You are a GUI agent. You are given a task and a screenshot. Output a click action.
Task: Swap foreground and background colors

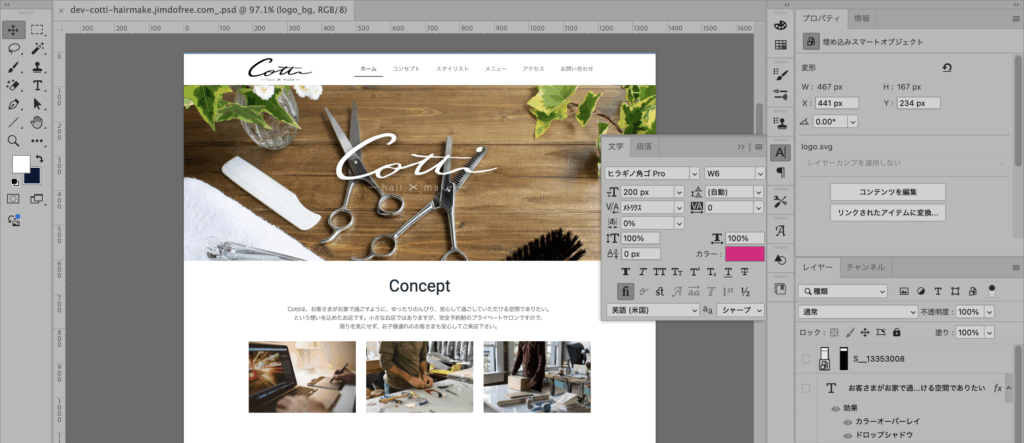point(38,158)
